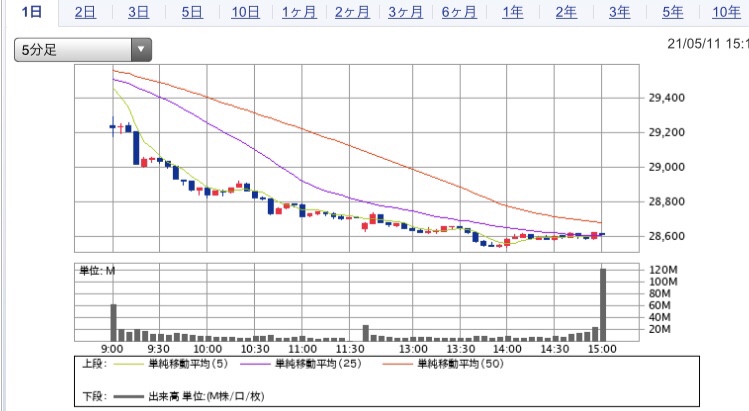Open the 10日 chart period
The height and width of the screenshot is (411, 749).
click(x=246, y=12)
